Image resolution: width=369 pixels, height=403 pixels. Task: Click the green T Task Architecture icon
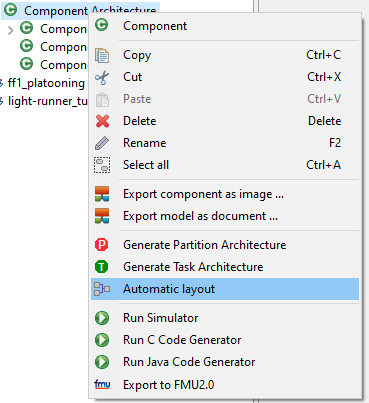pyautogui.click(x=101, y=267)
